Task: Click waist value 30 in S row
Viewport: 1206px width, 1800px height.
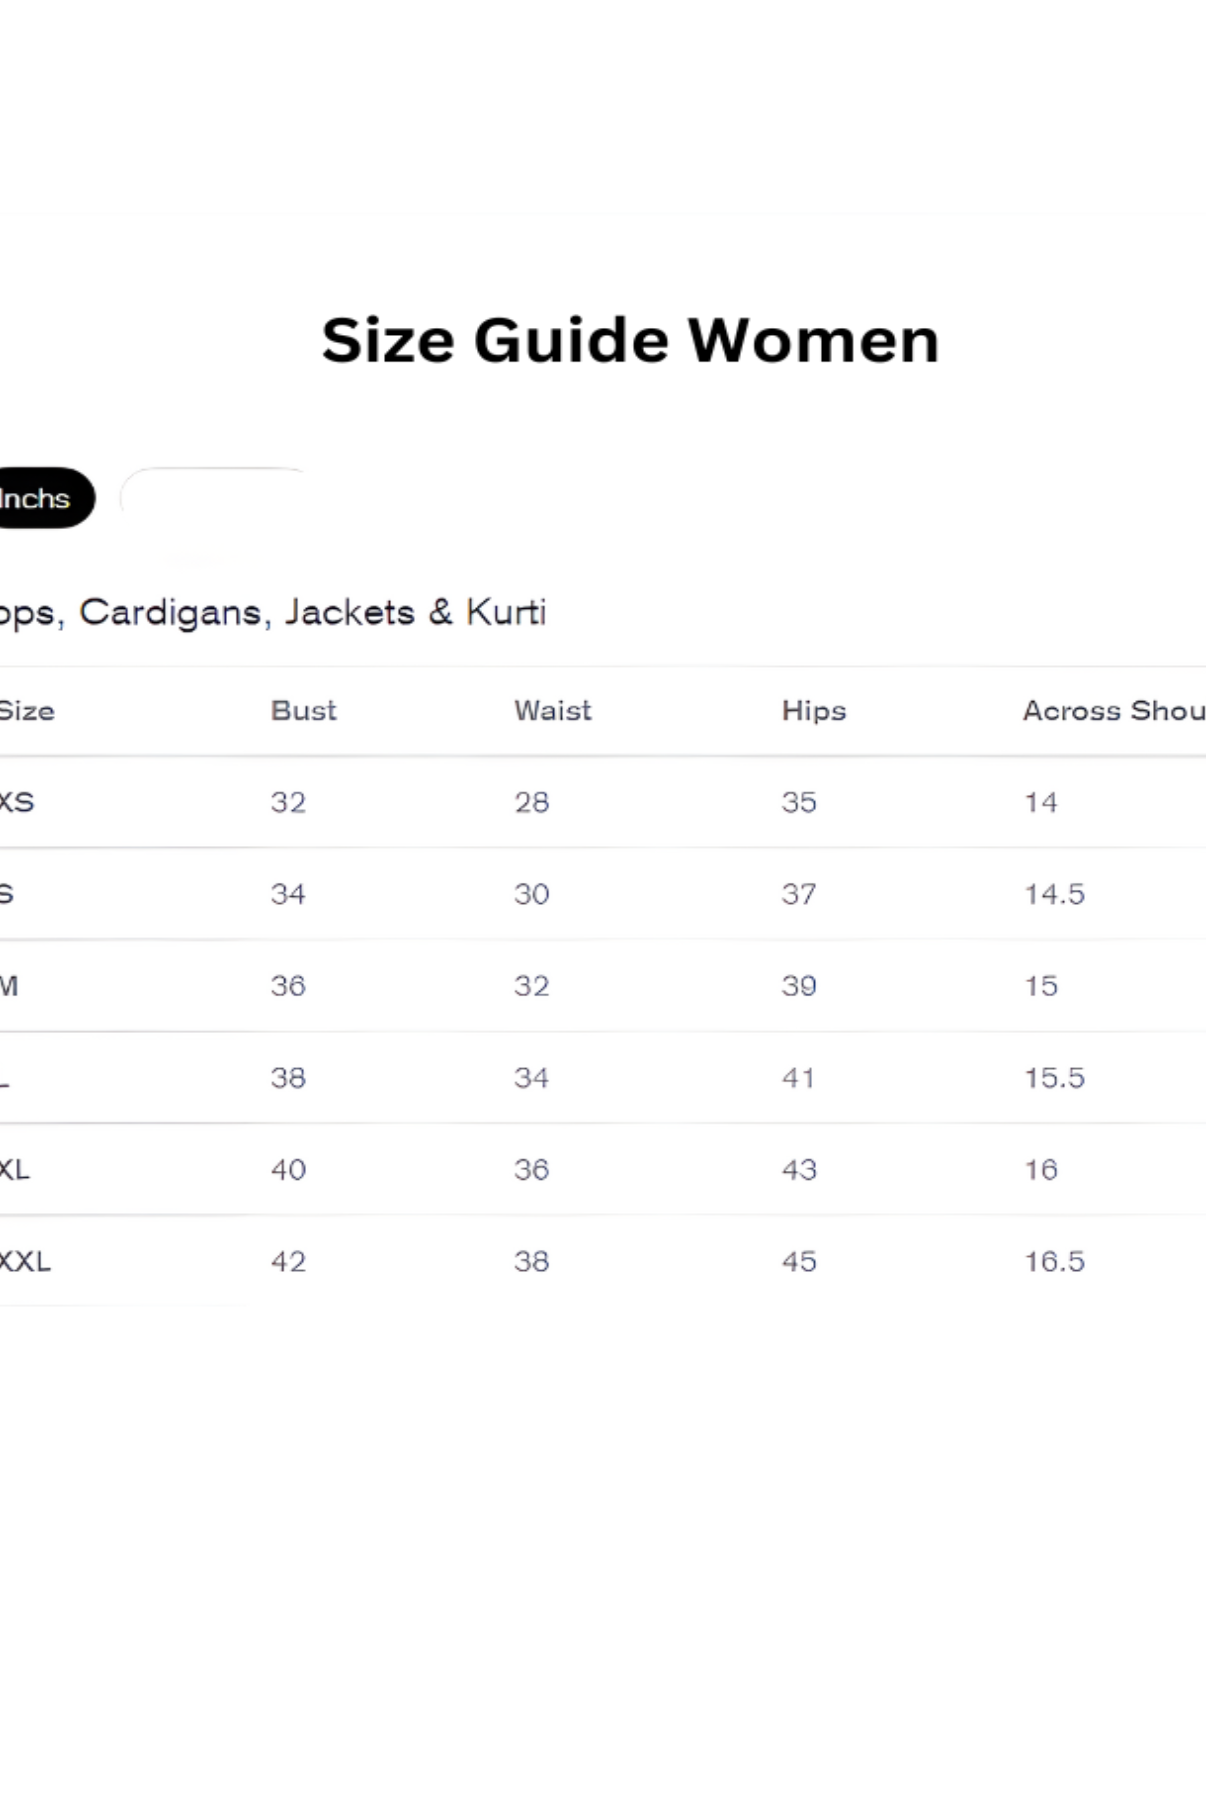Action: point(531,894)
